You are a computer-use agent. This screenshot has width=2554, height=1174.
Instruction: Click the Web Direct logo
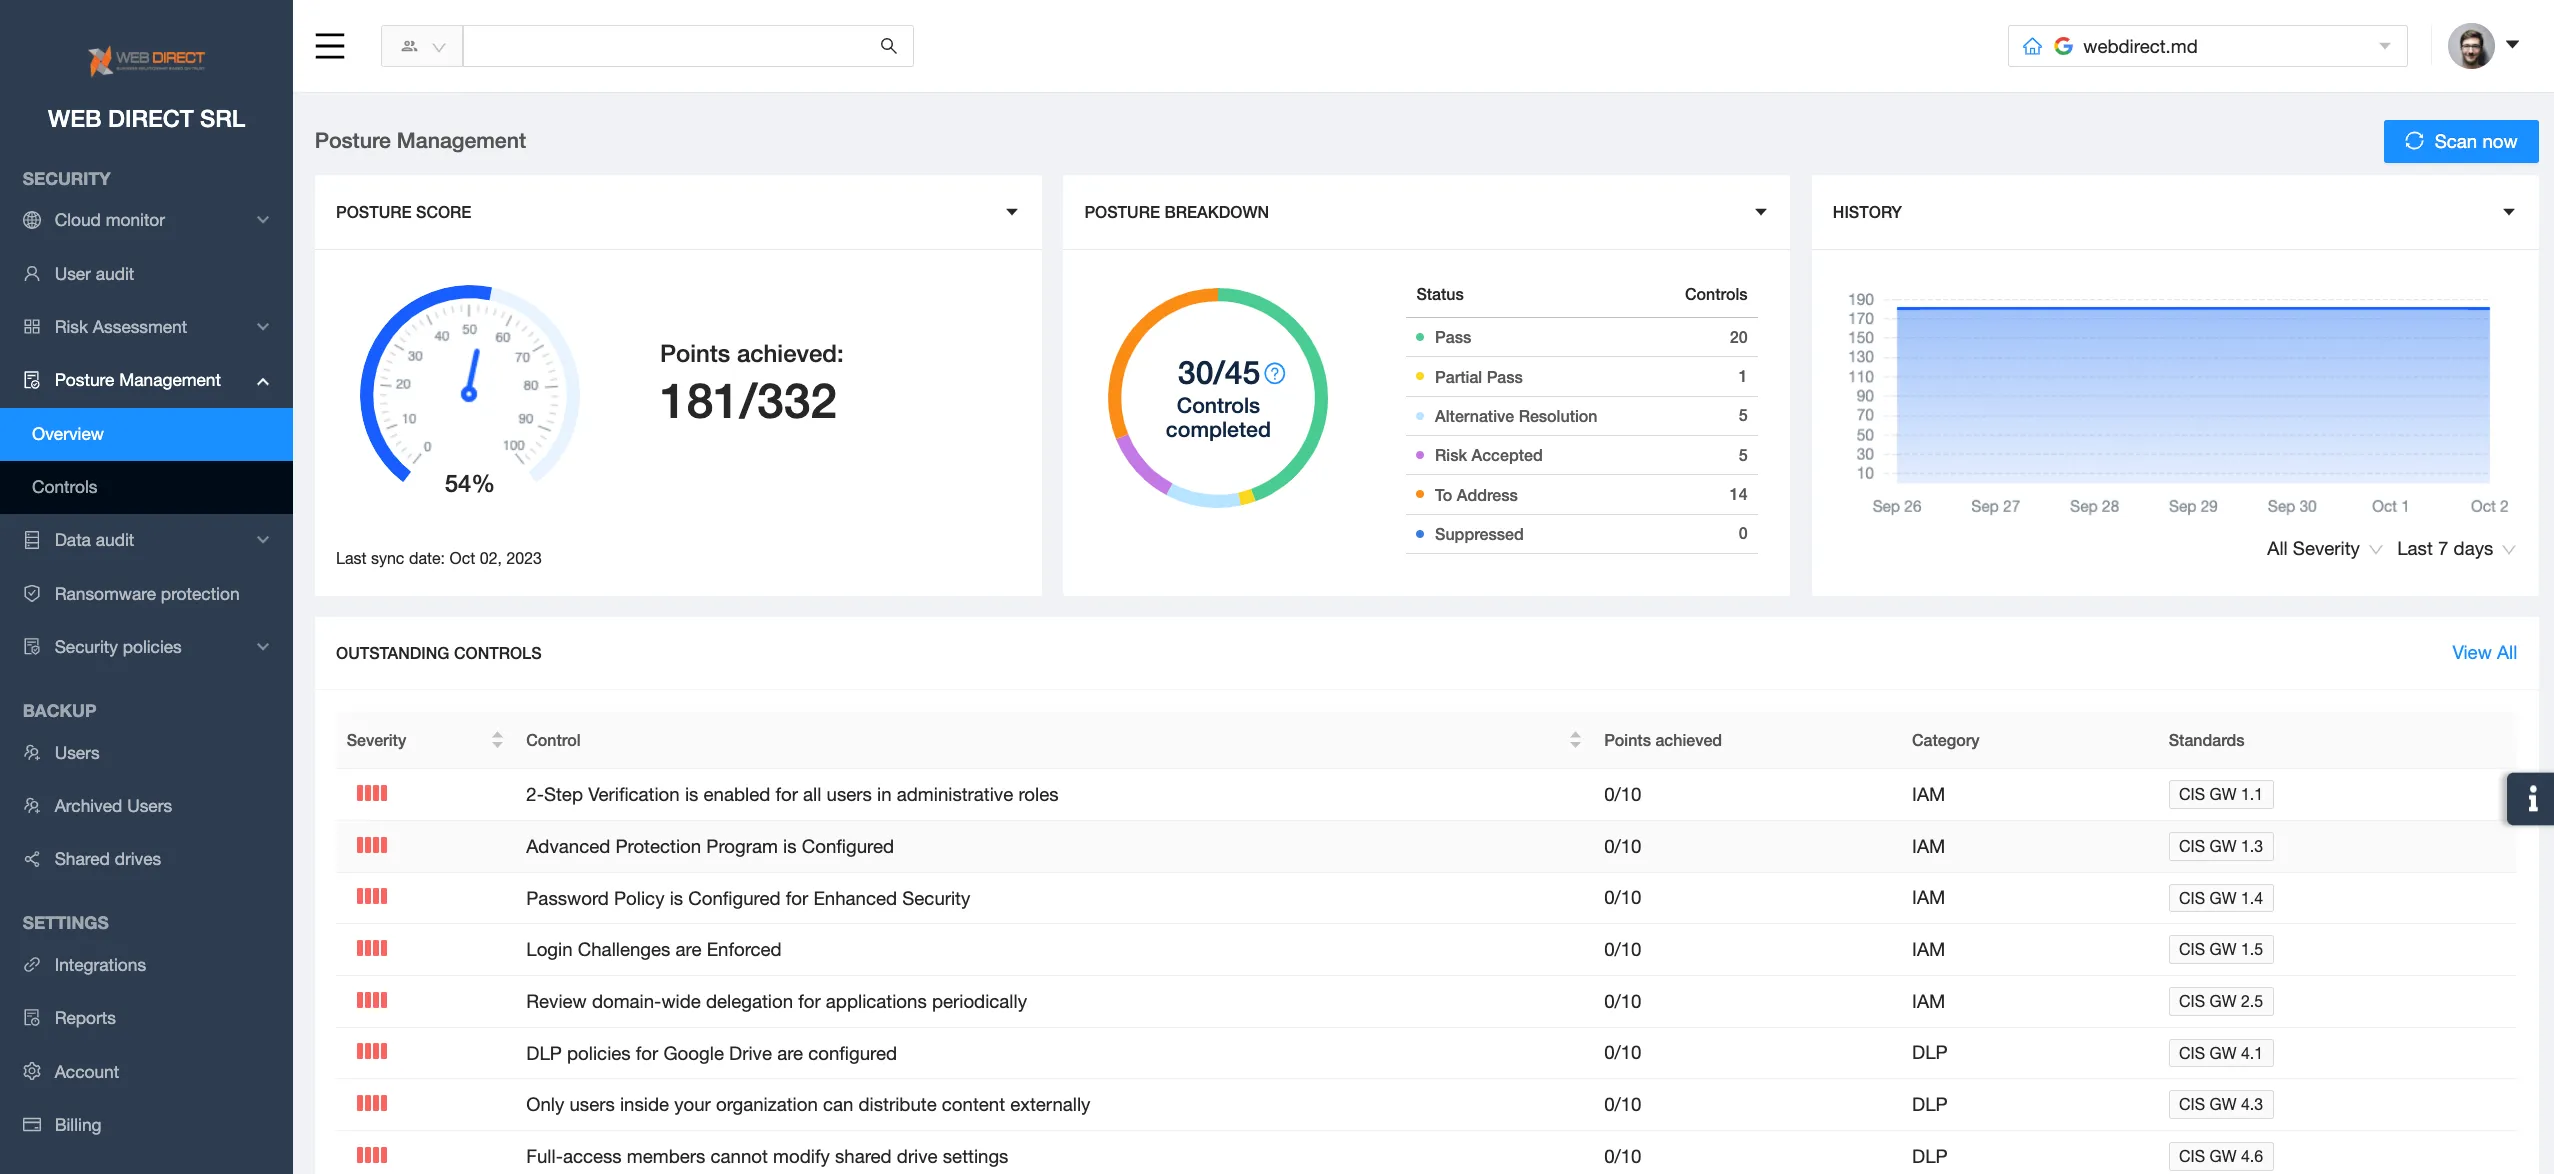point(147,60)
